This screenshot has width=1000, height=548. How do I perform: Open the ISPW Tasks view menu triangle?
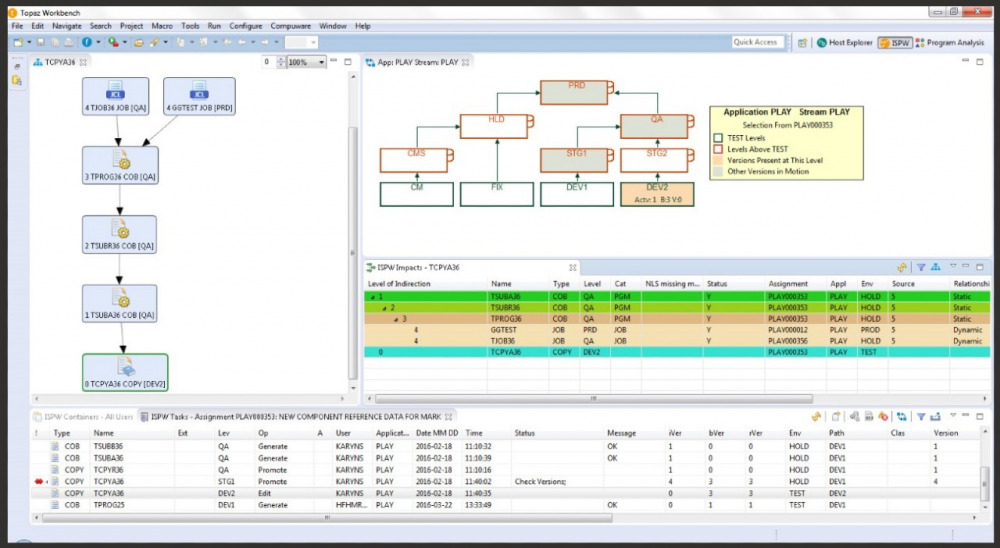pyautogui.click(x=953, y=415)
